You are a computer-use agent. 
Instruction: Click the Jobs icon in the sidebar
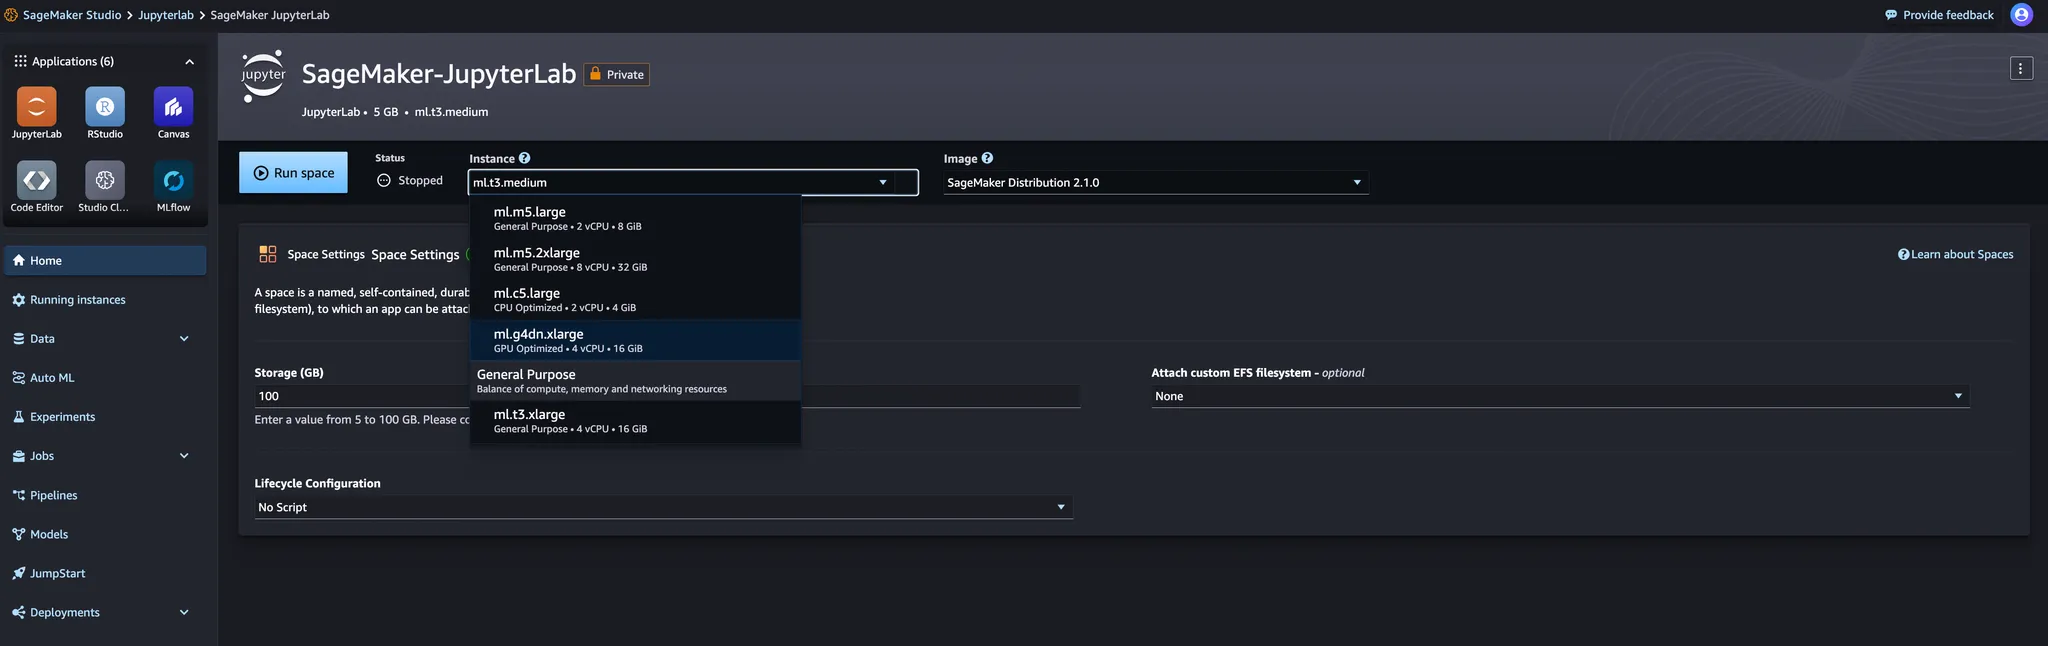(18, 456)
